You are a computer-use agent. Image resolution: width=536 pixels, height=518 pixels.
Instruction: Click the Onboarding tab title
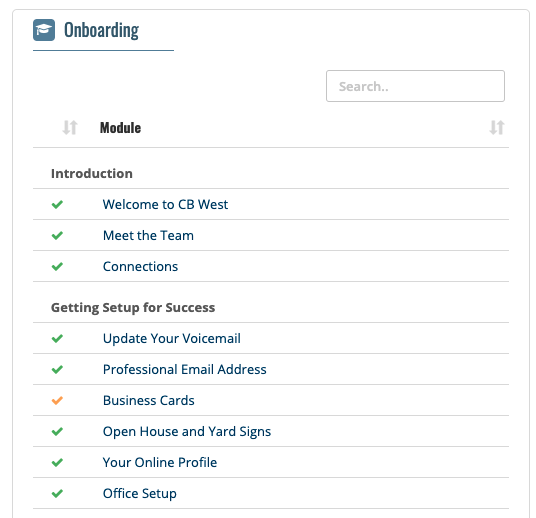[x=102, y=30]
